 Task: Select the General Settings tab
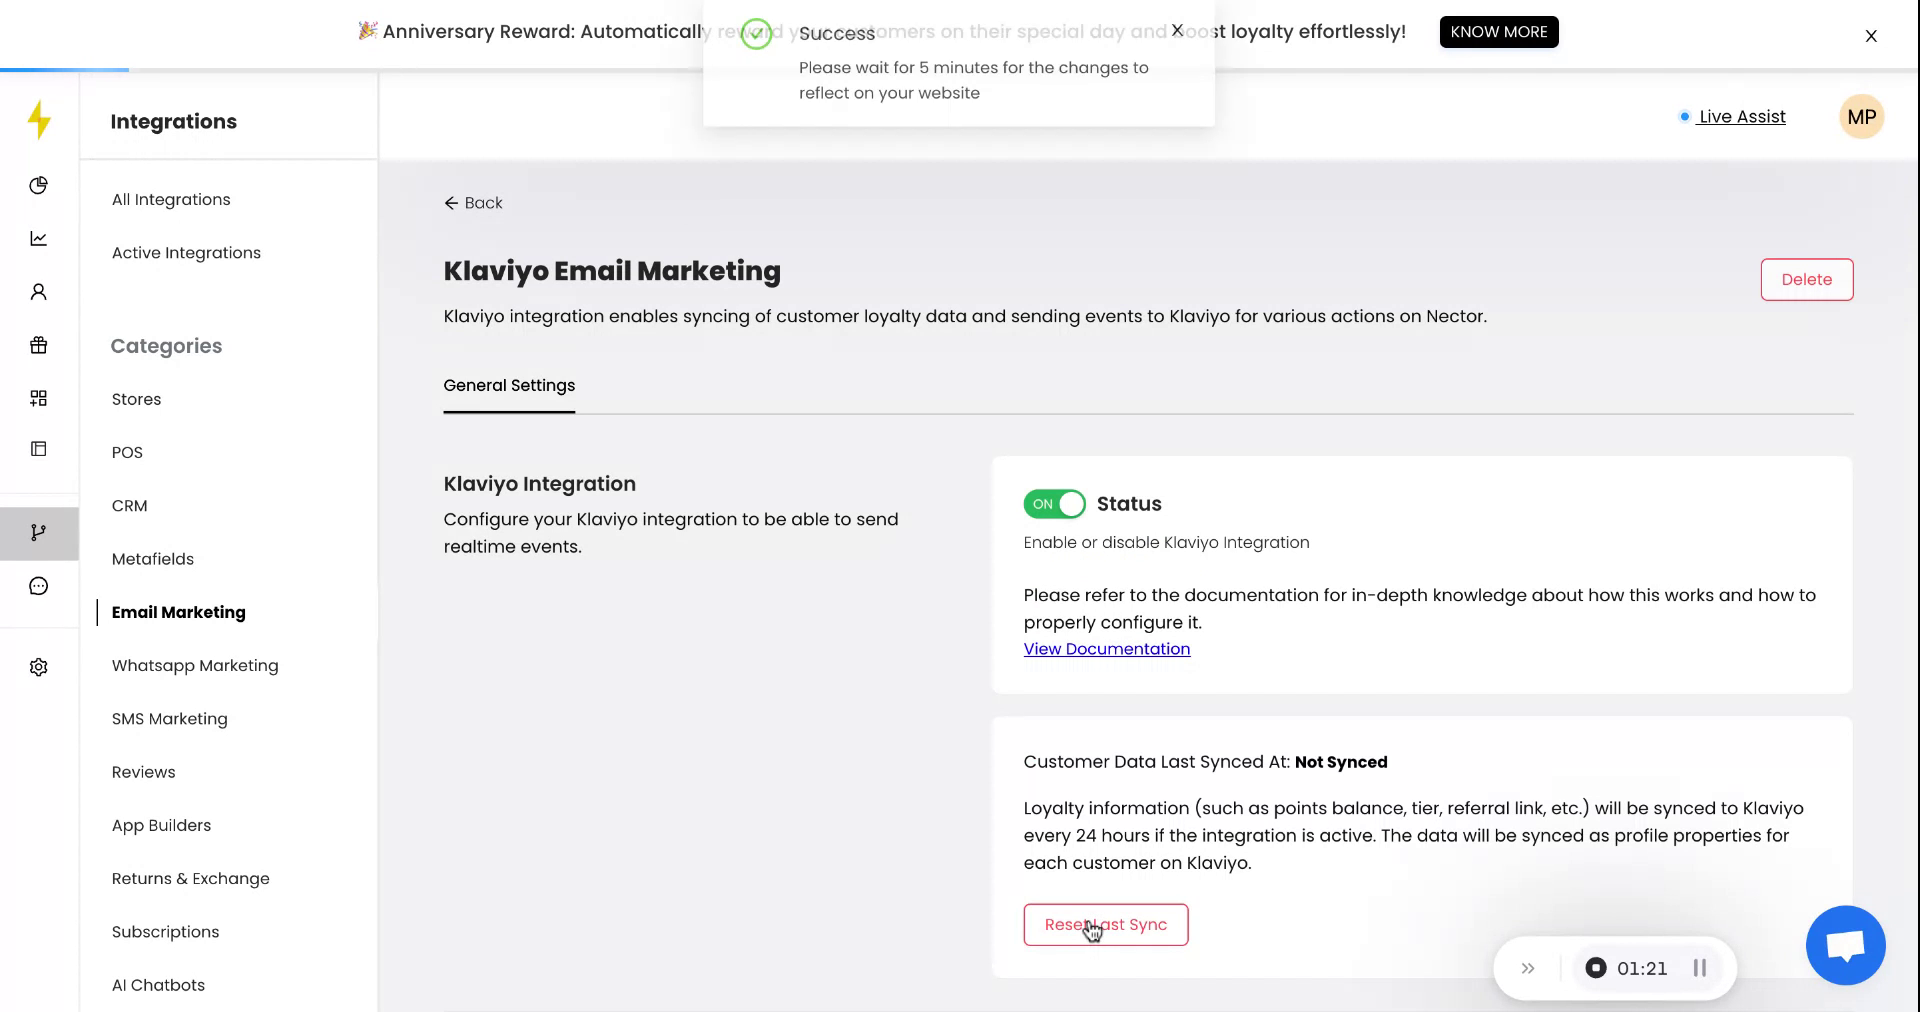click(x=509, y=386)
